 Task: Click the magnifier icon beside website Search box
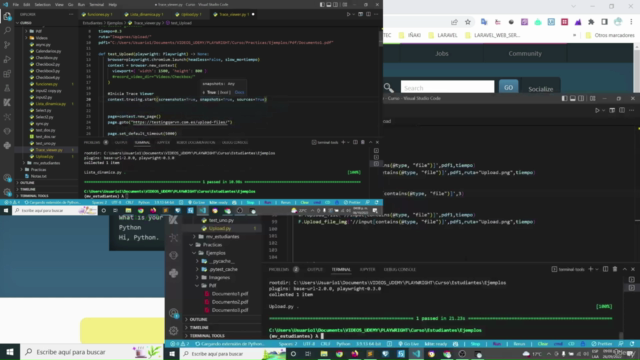point(389,88)
